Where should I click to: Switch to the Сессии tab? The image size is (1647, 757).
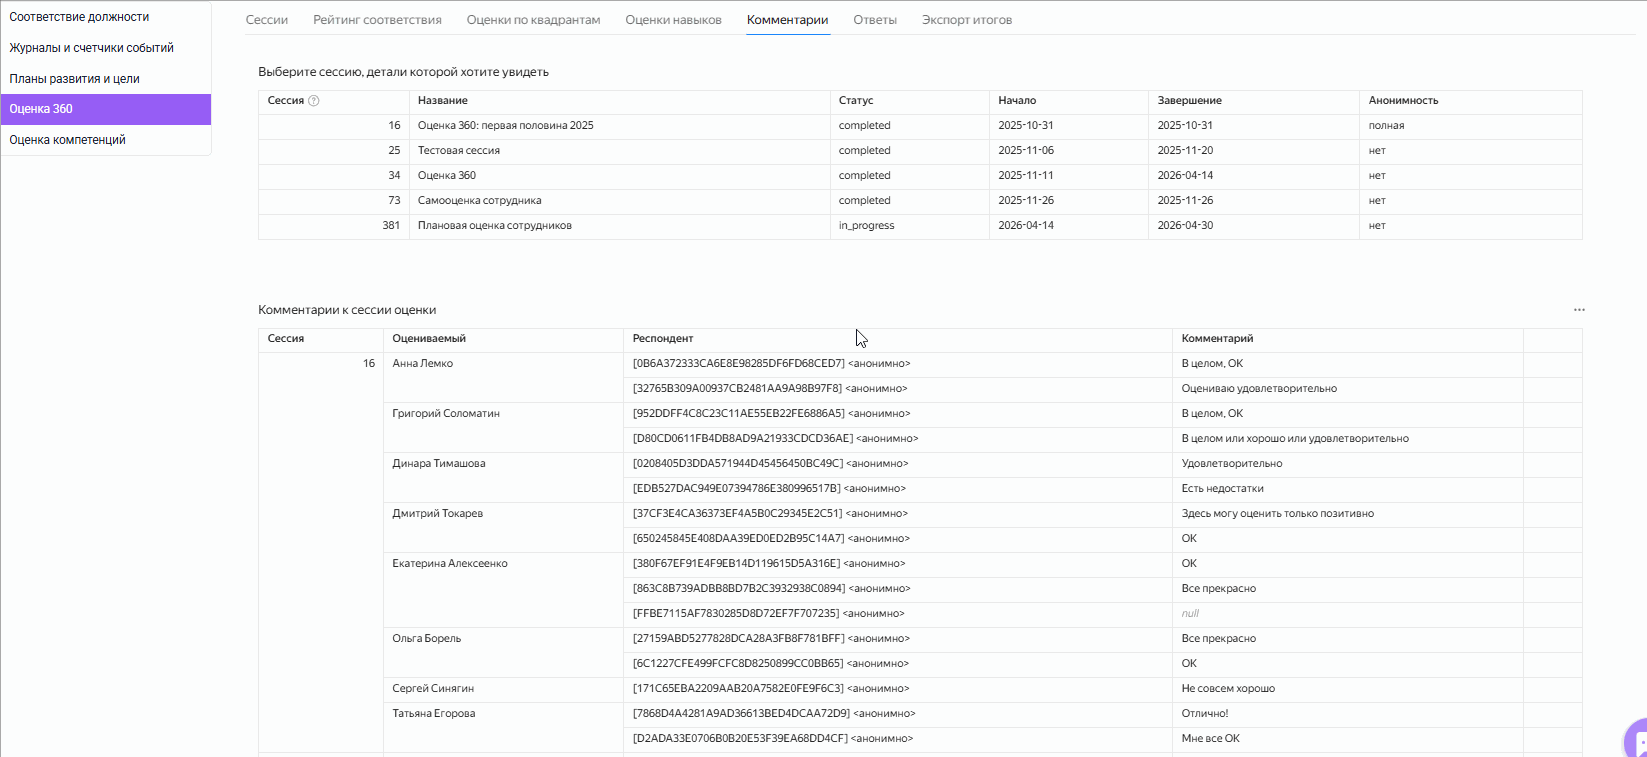267,20
